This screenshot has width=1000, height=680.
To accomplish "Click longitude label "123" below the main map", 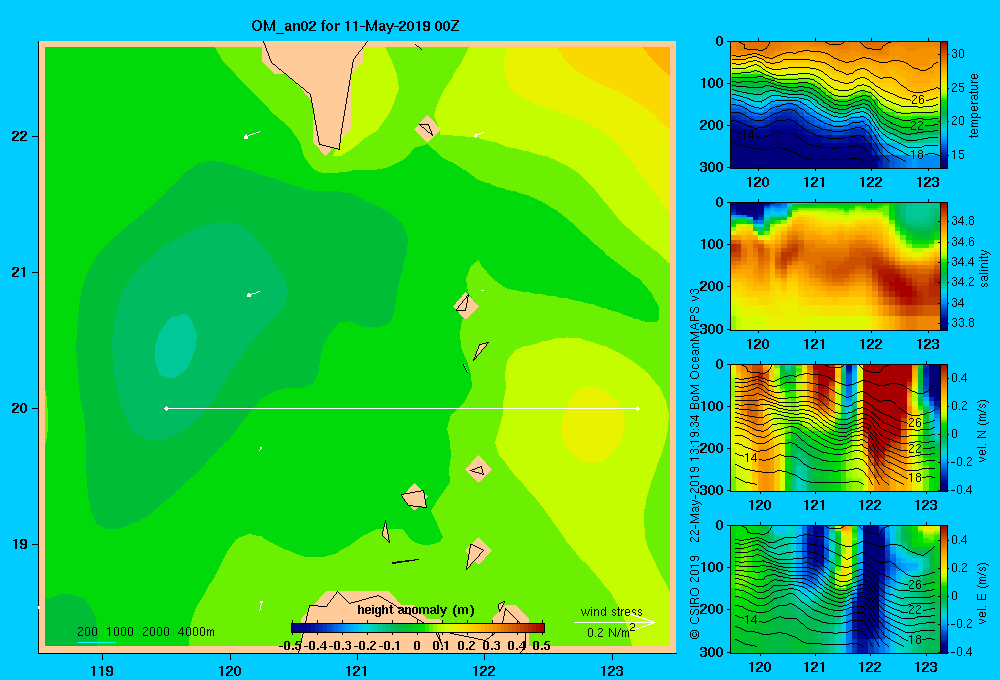I will [x=612, y=670].
